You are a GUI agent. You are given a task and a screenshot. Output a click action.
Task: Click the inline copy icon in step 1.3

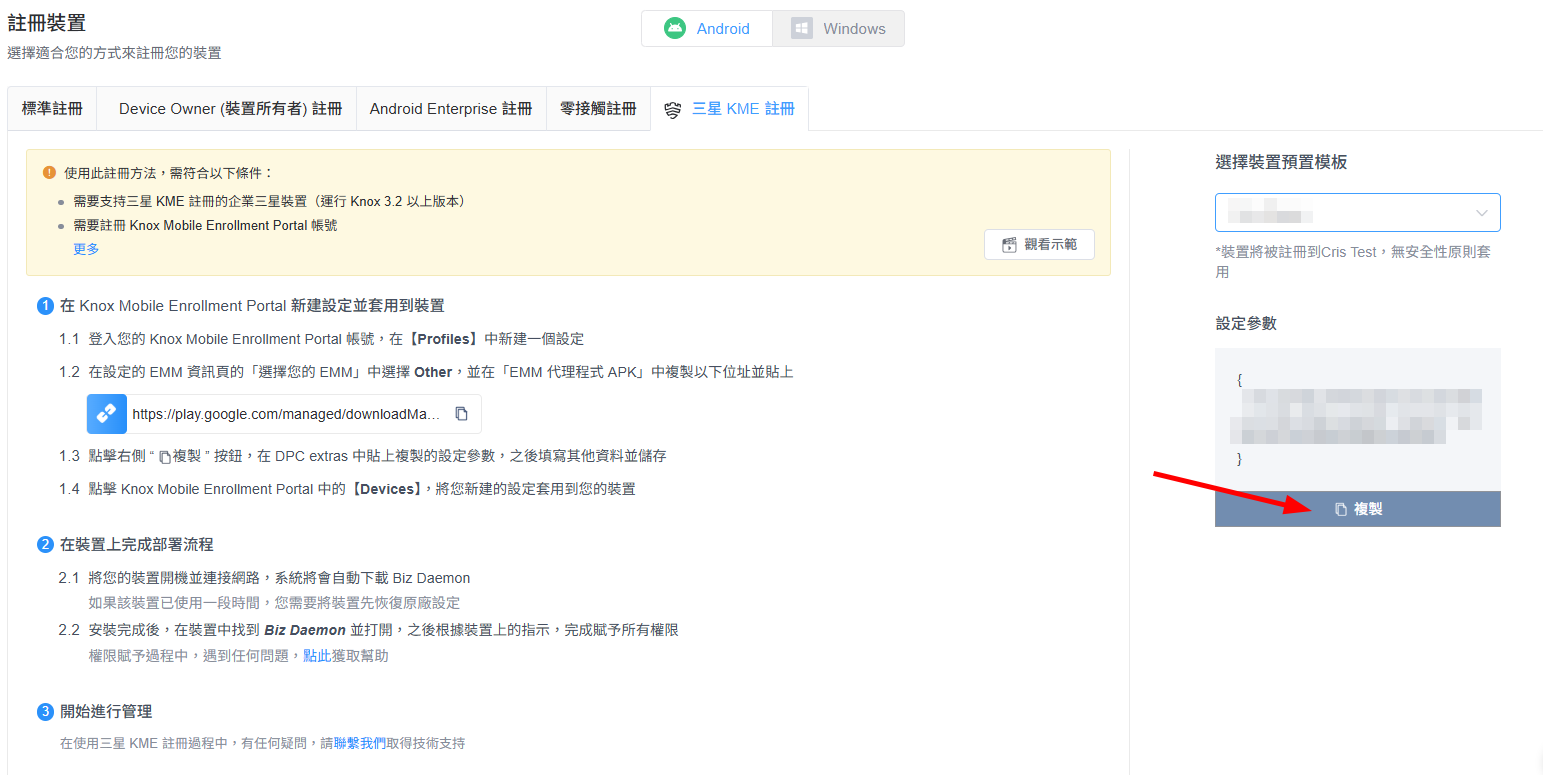click(165, 457)
